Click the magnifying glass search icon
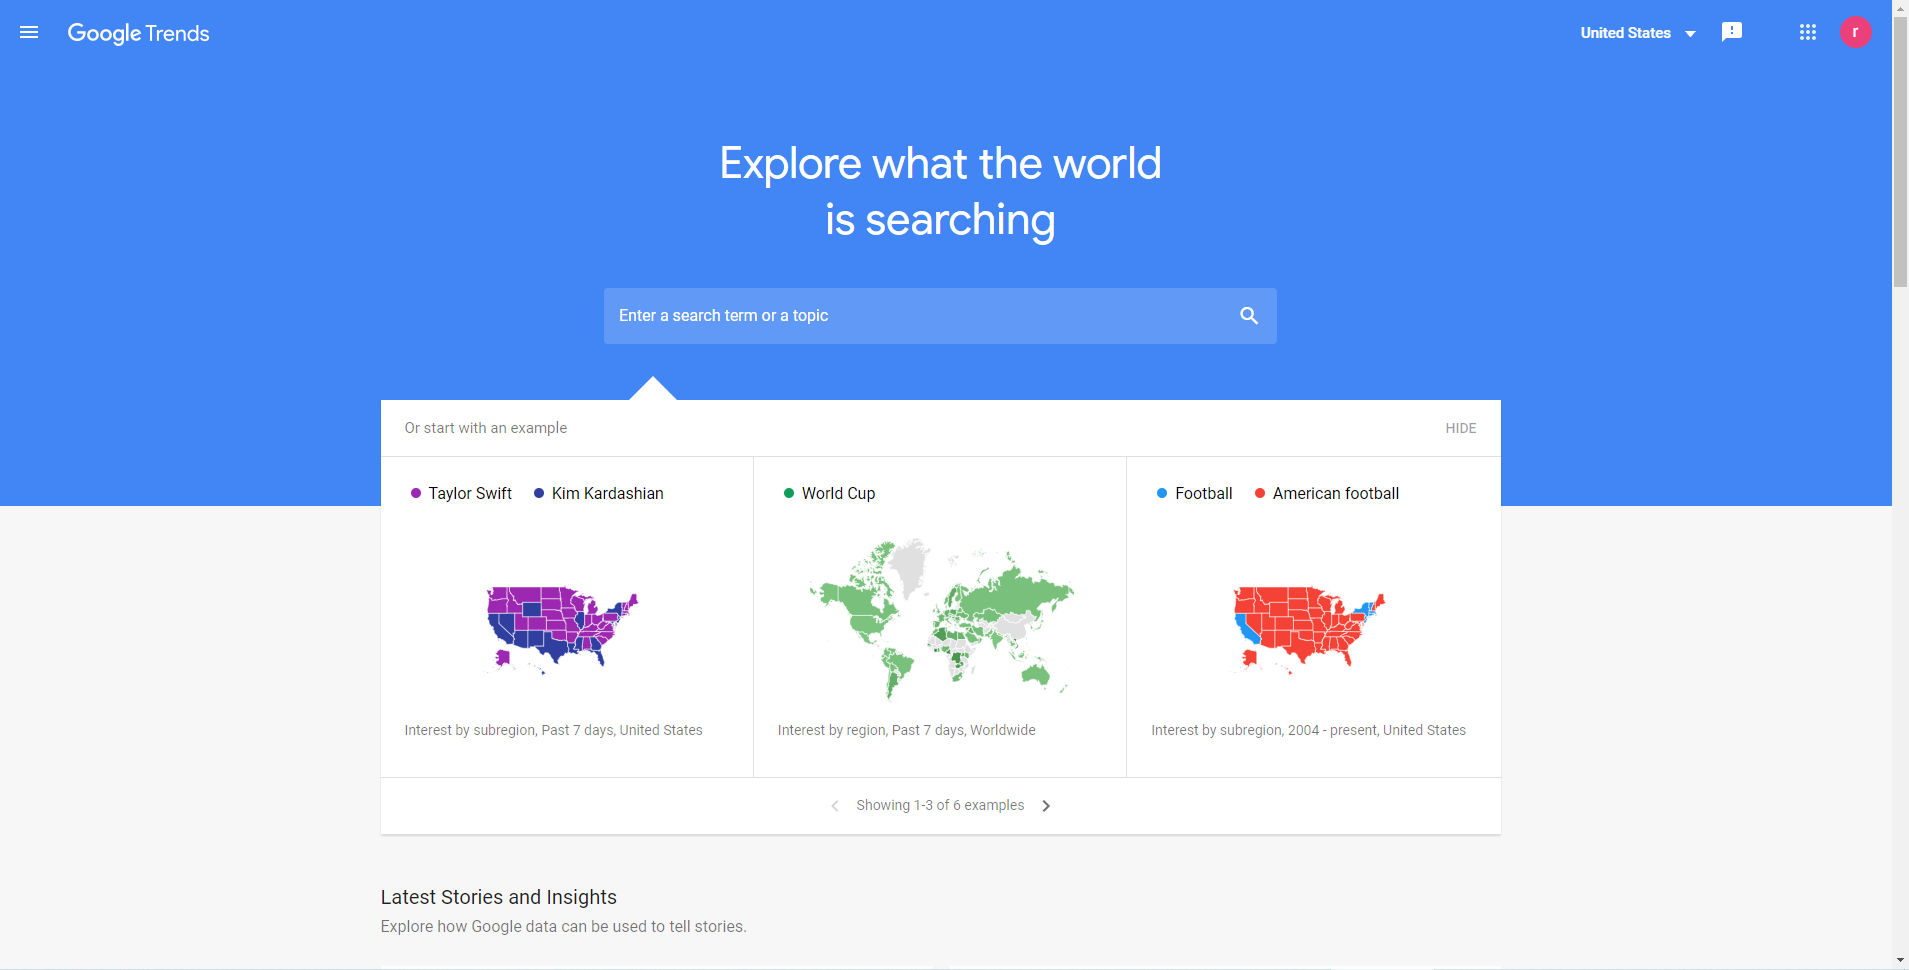1909x970 pixels. click(x=1248, y=316)
